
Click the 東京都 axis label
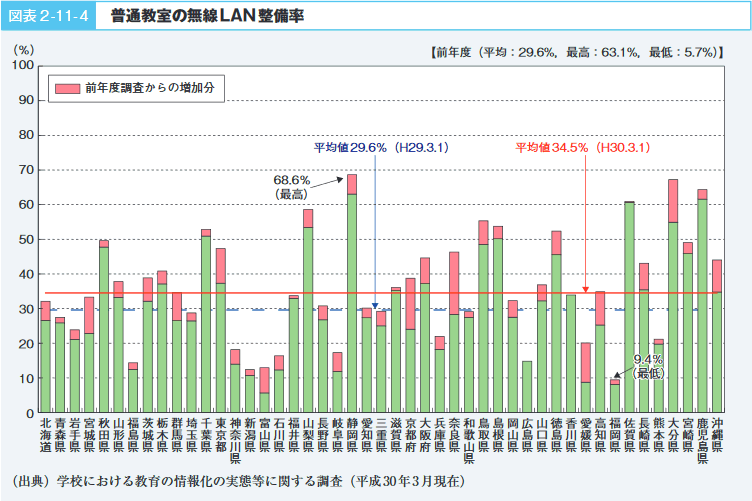click(221, 435)
